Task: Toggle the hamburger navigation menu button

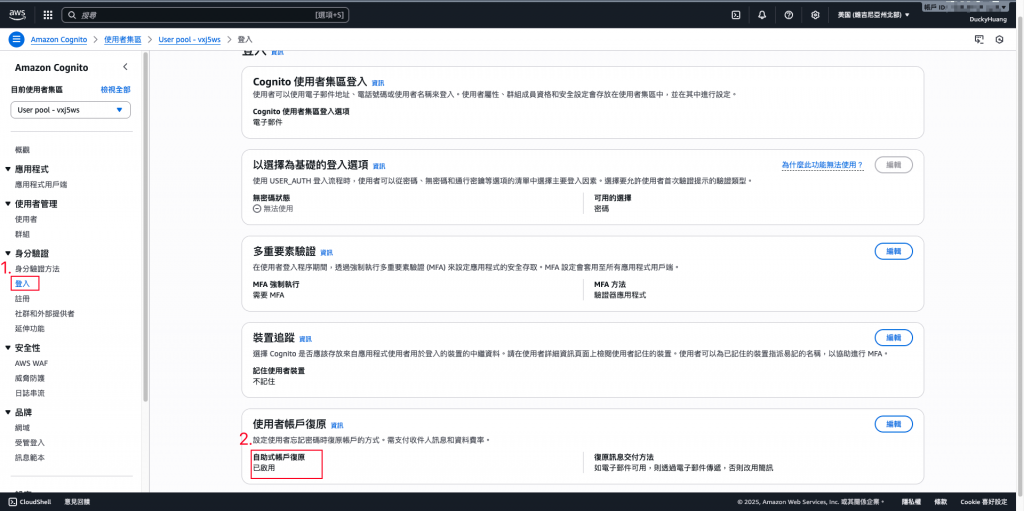Action: [16, 39]
